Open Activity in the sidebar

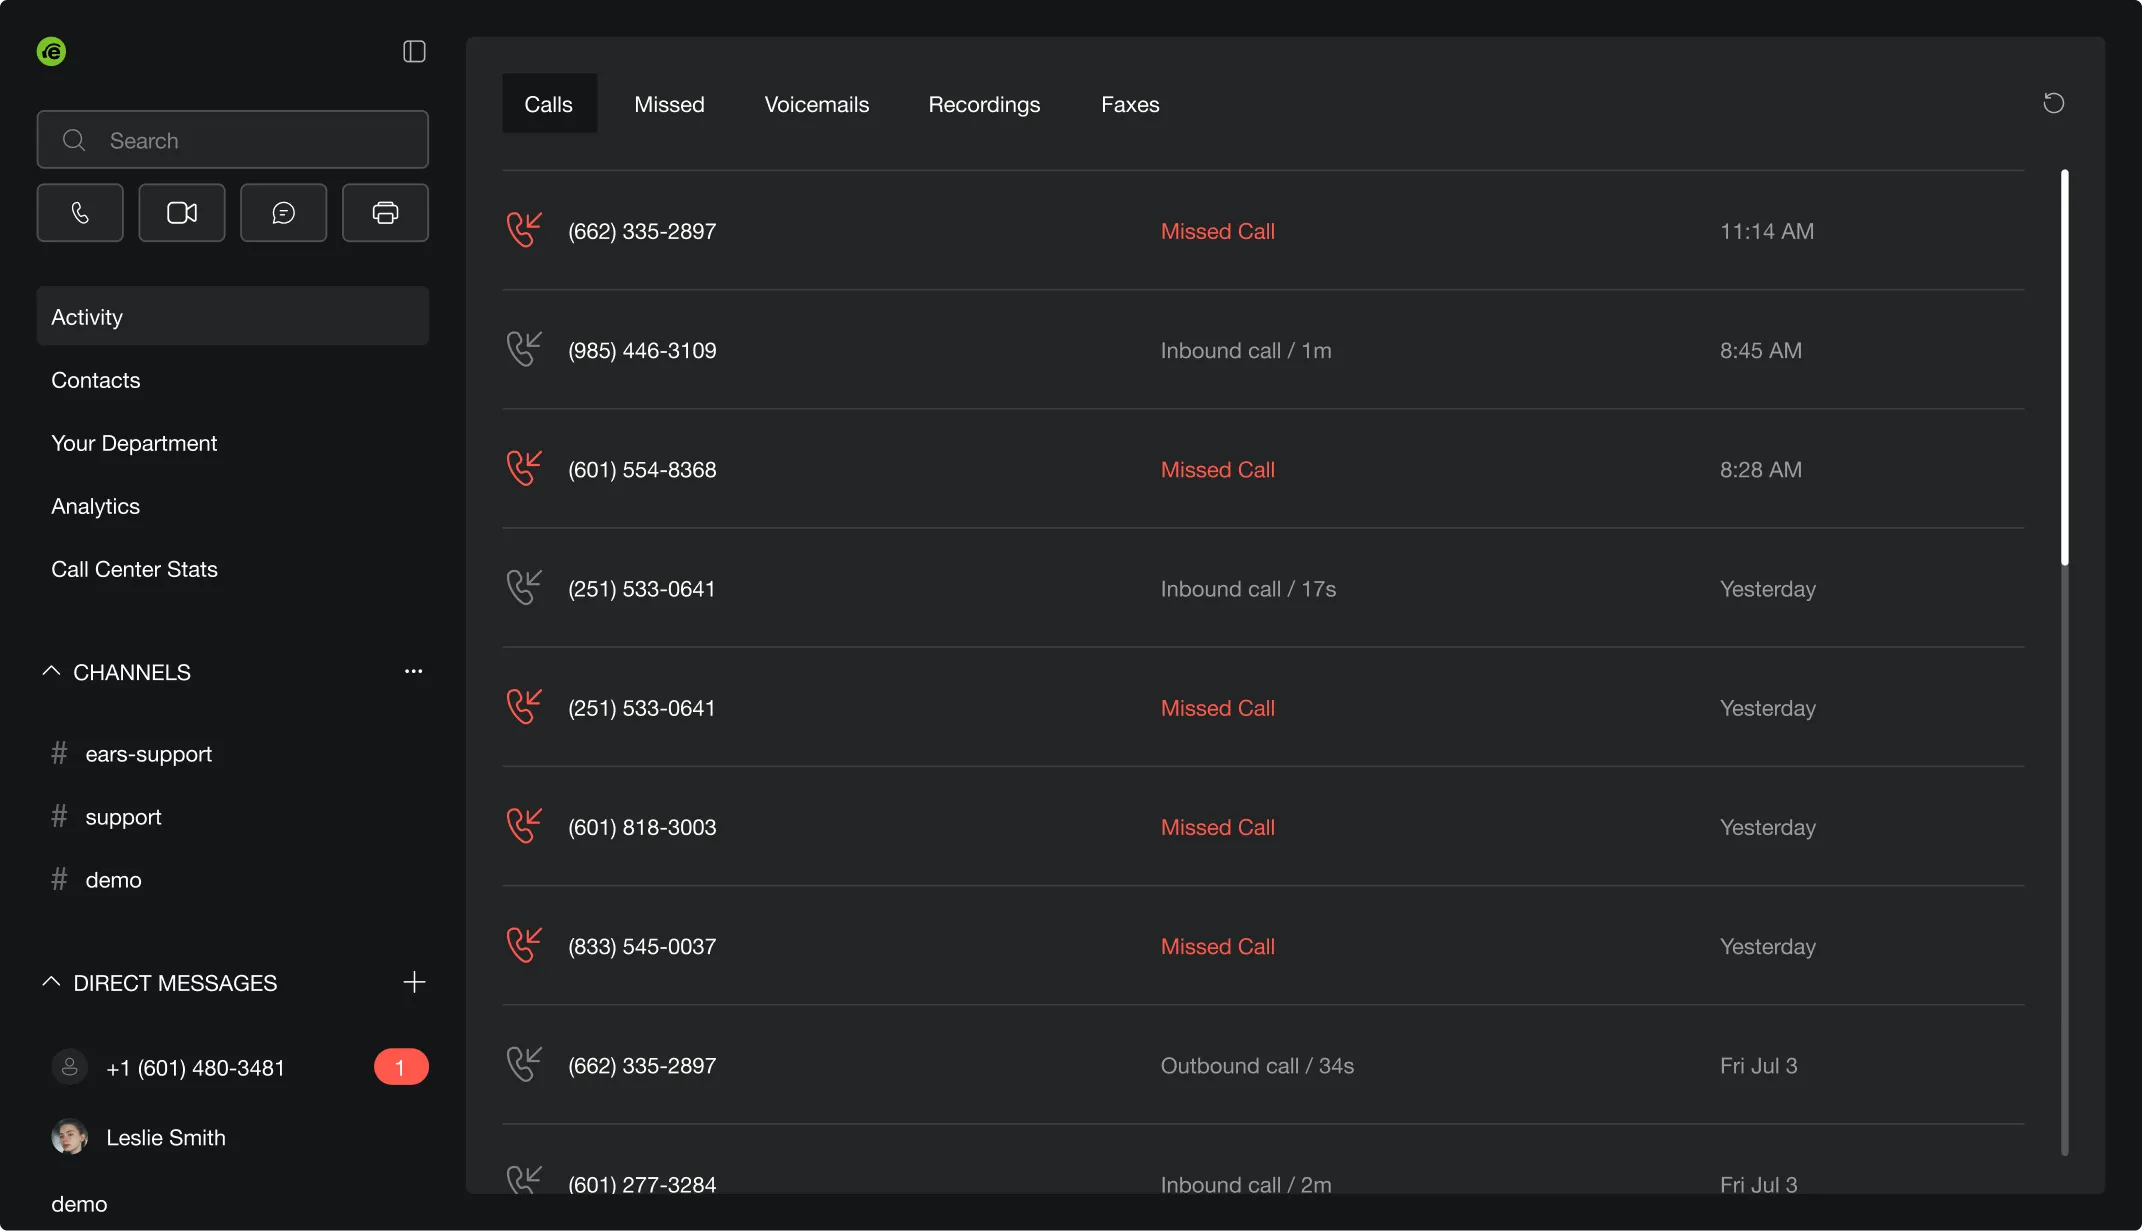[233, 316]
